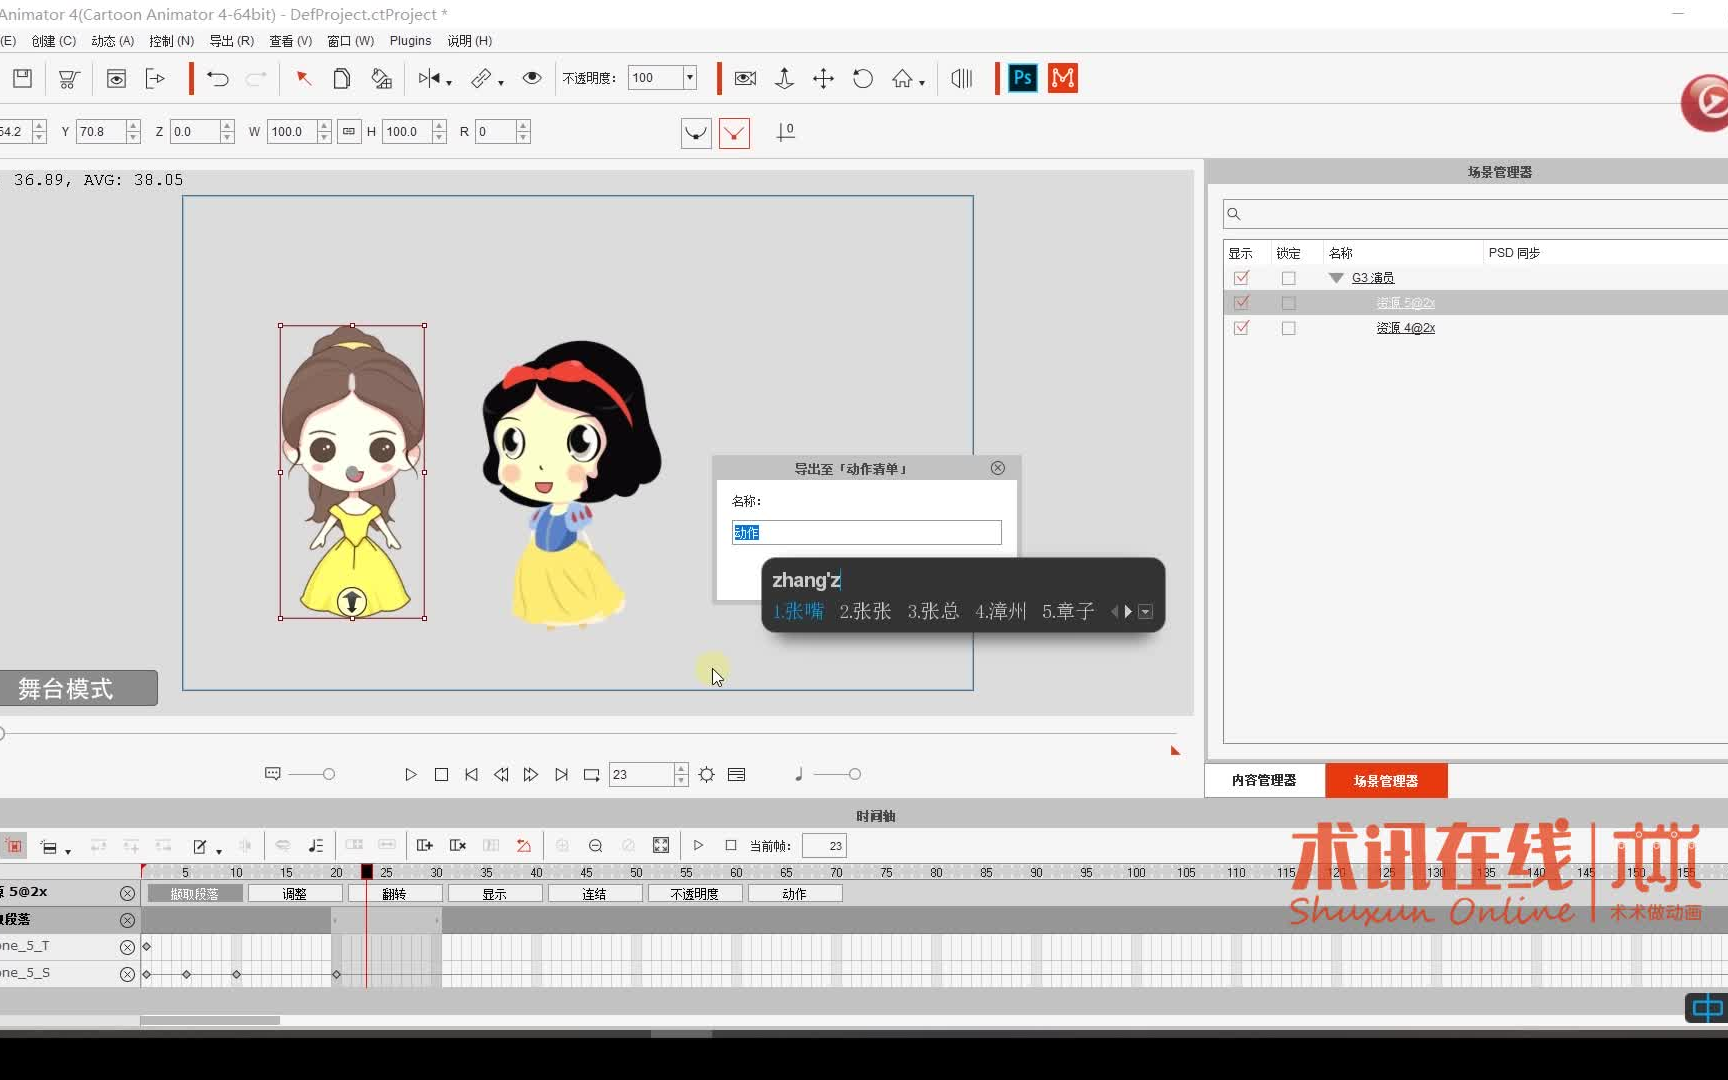Viewport: 1728px width, 1080px height.
Task: Open the 动态 (A) menu
Action: [x=113, y=41]
